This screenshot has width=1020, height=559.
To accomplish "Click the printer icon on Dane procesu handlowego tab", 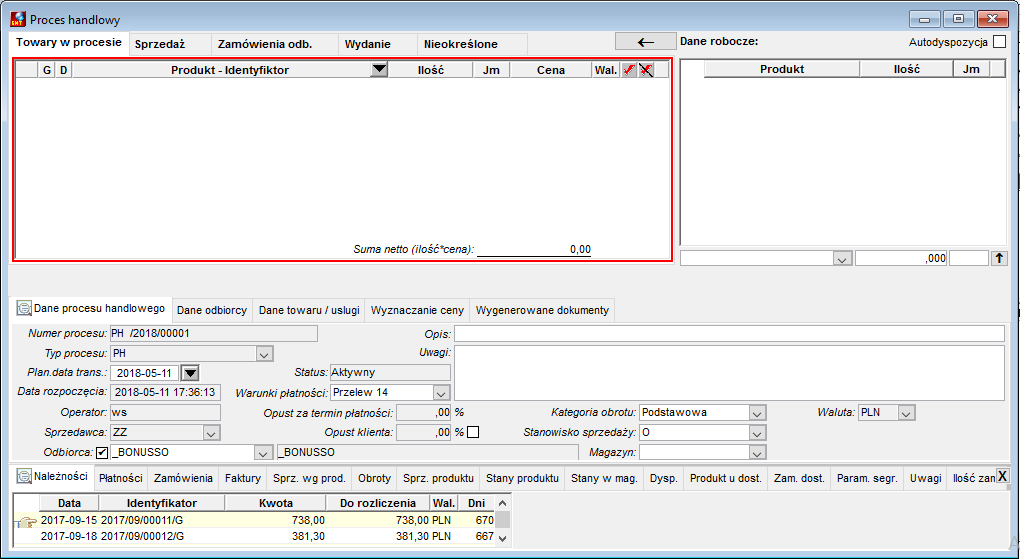I will (24, 308).
